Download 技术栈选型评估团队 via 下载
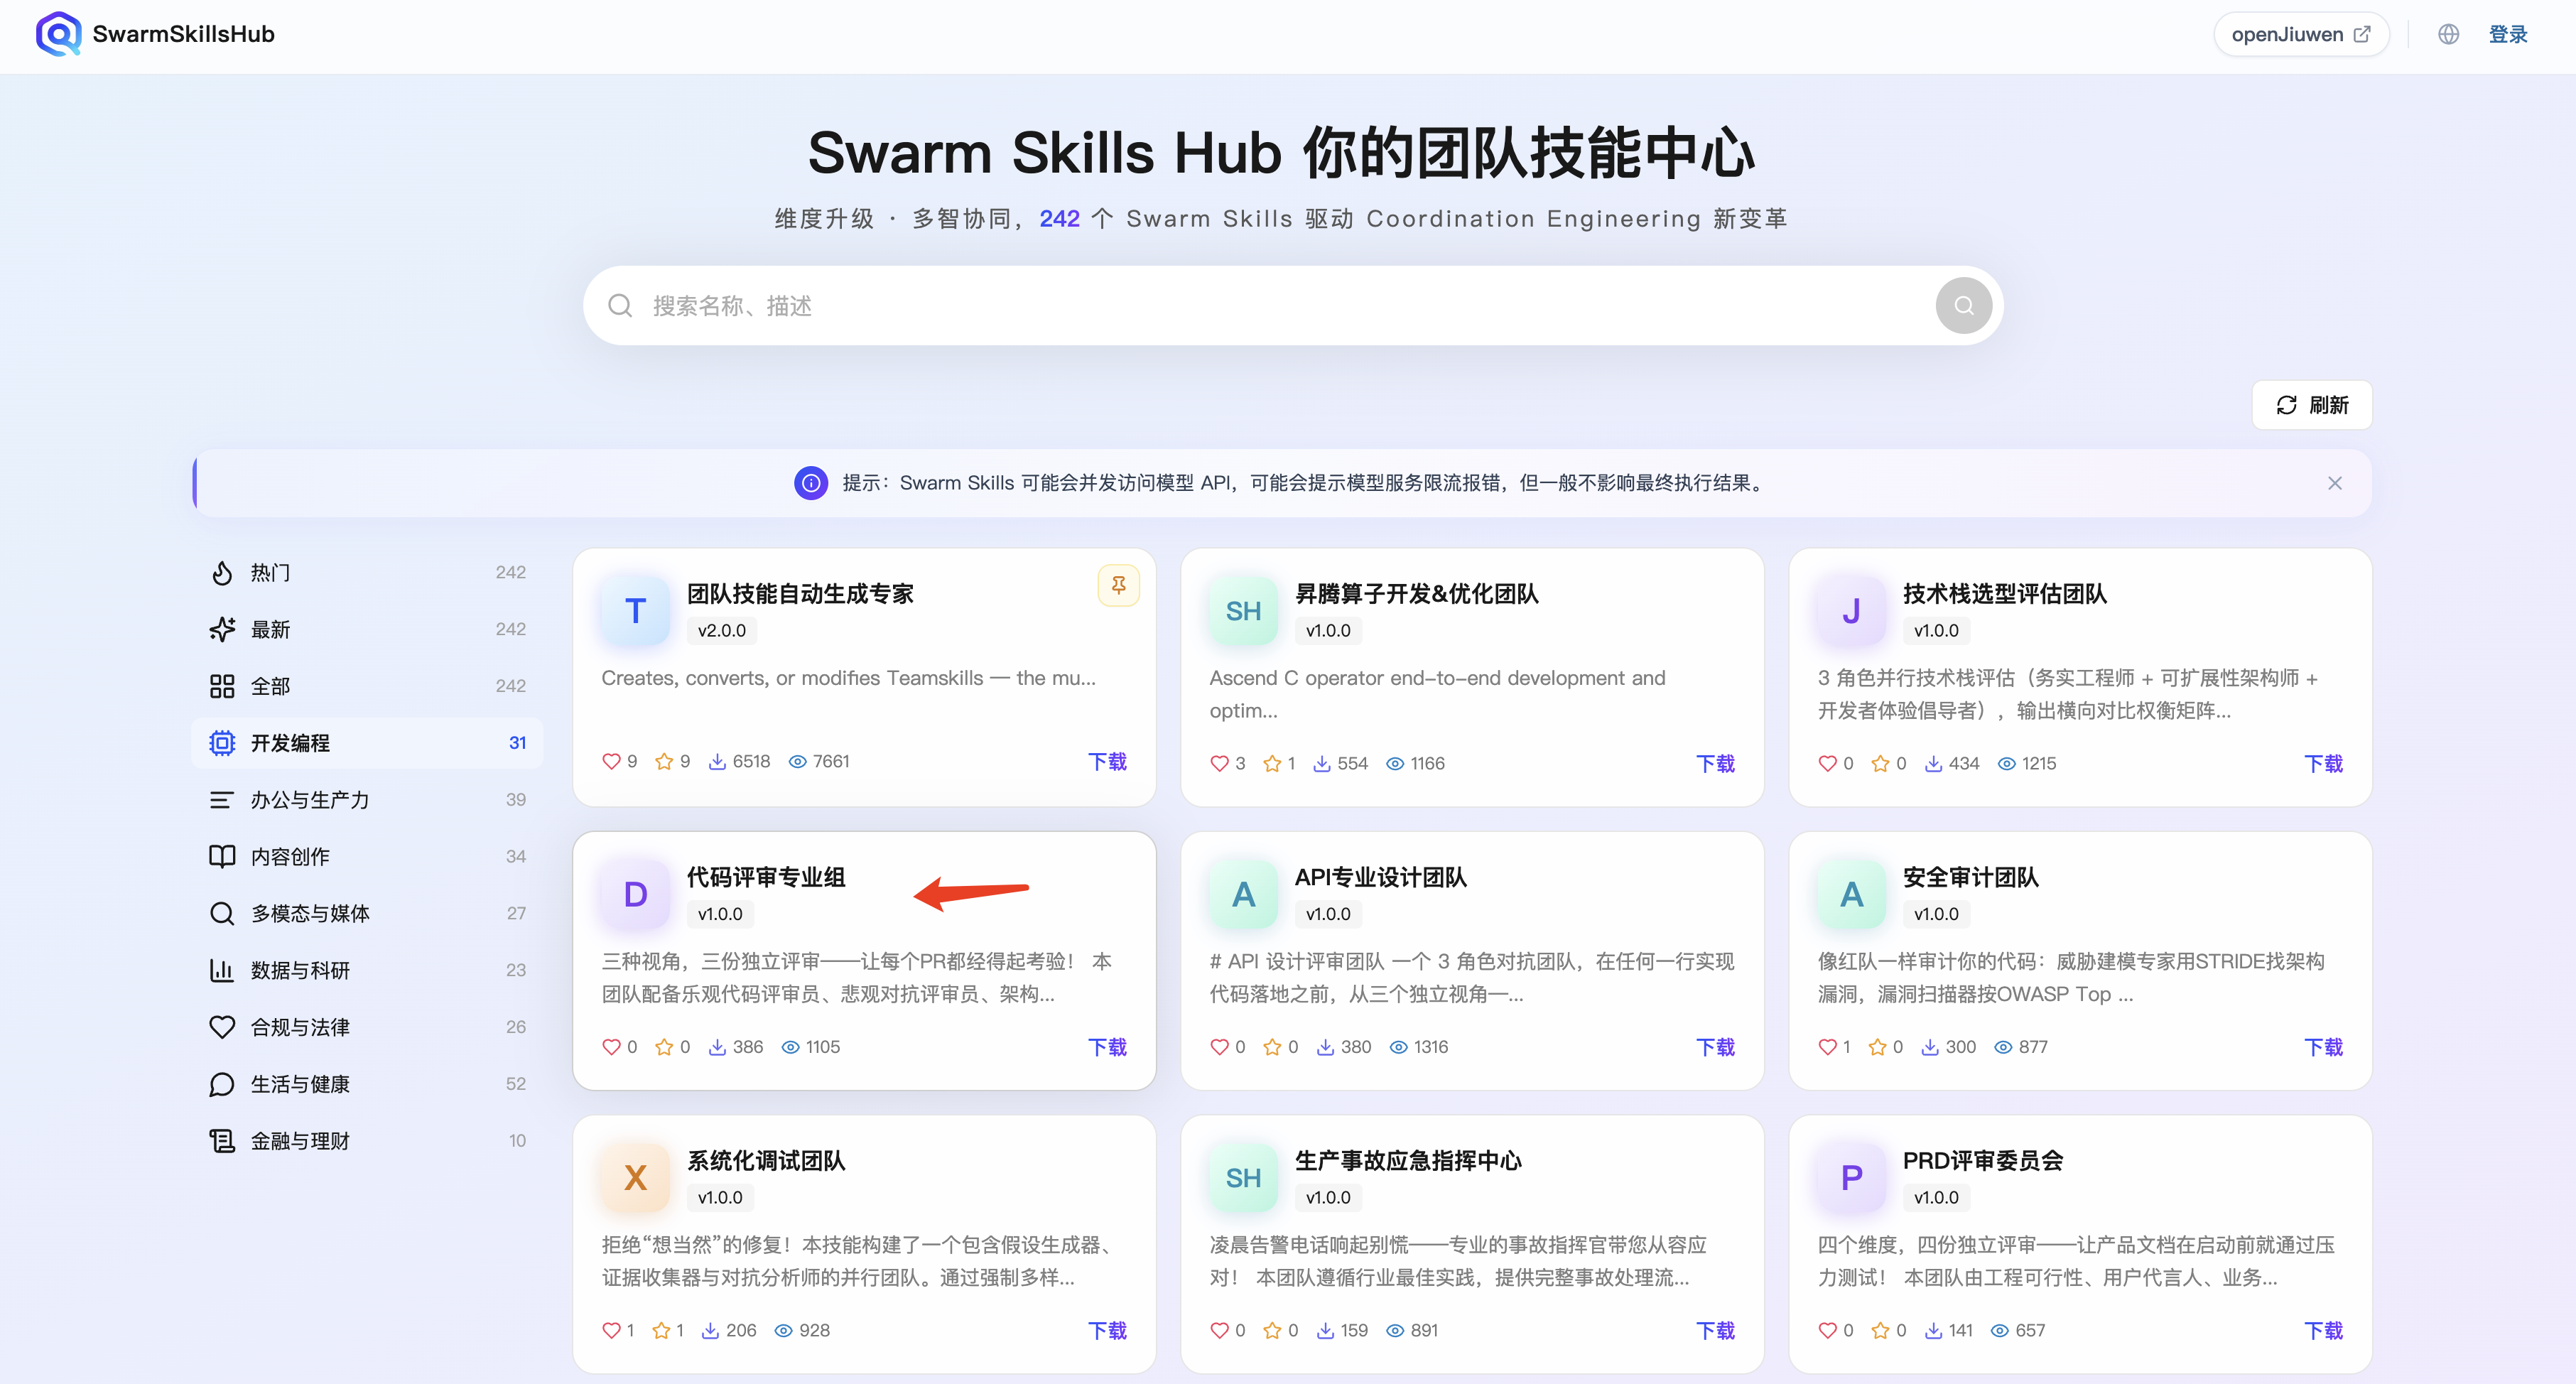The image size is (2576, 1384). (2323, 764)
